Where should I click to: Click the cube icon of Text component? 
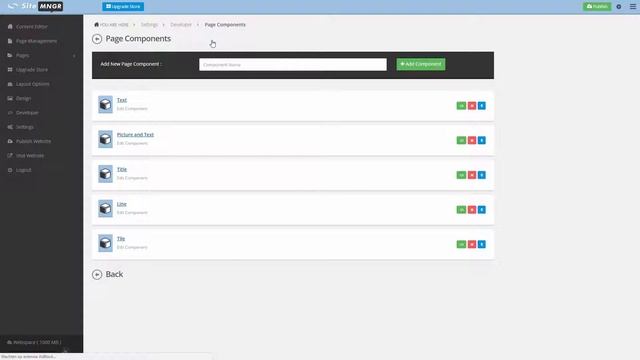(105, 104)
